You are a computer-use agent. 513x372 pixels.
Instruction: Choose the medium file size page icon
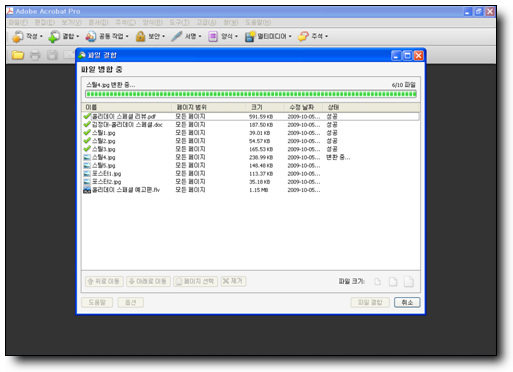point(393,282)
